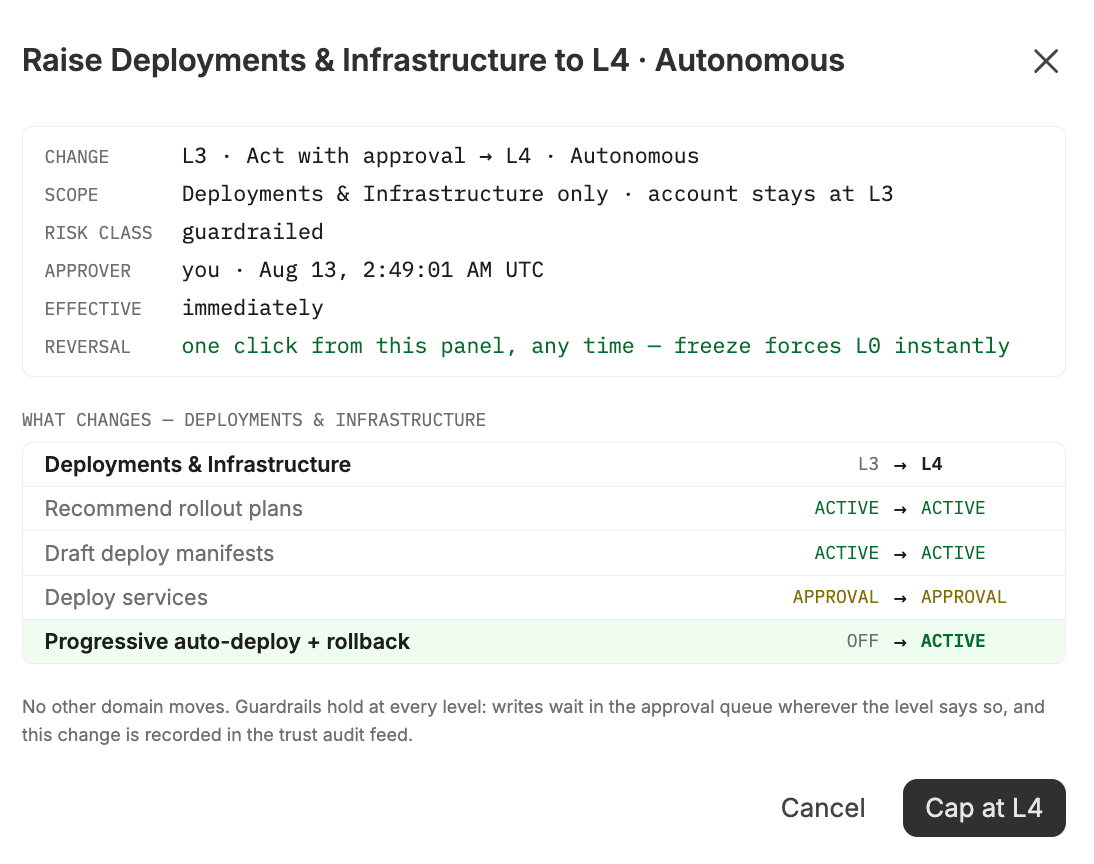Click OFF → ACTIVE status for Progressive auto-deploy
The width and height of the screenshot is (1094, 864).
click(x=915, y=641)
